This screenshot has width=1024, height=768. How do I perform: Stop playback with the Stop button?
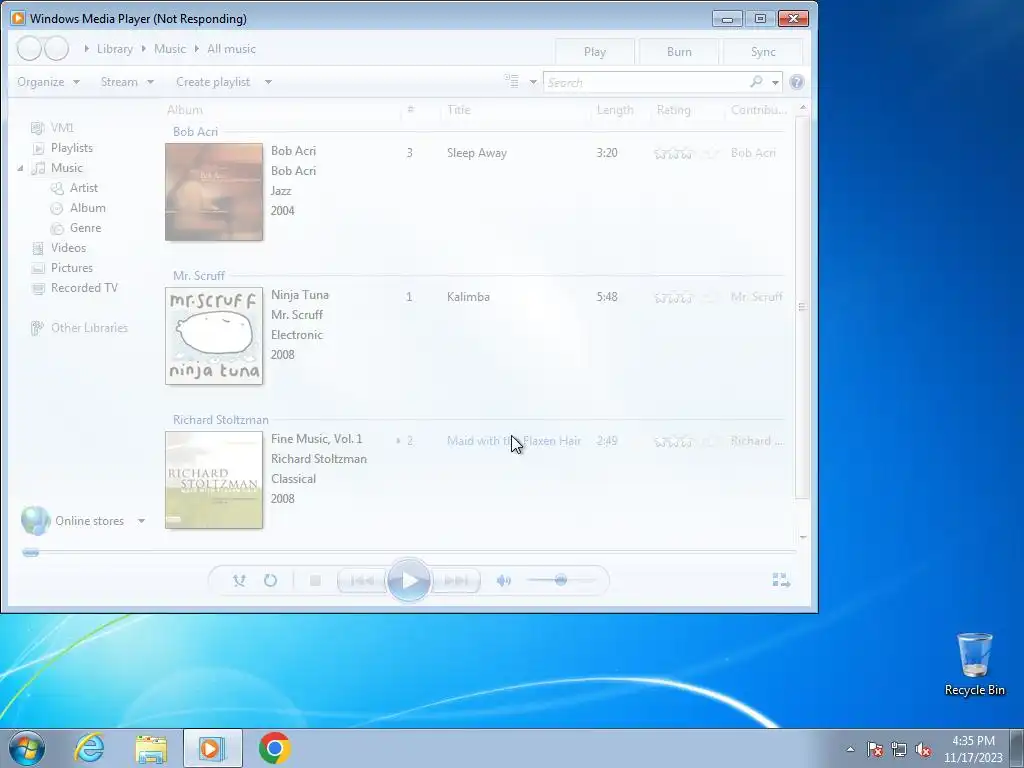tap(315, 581)
